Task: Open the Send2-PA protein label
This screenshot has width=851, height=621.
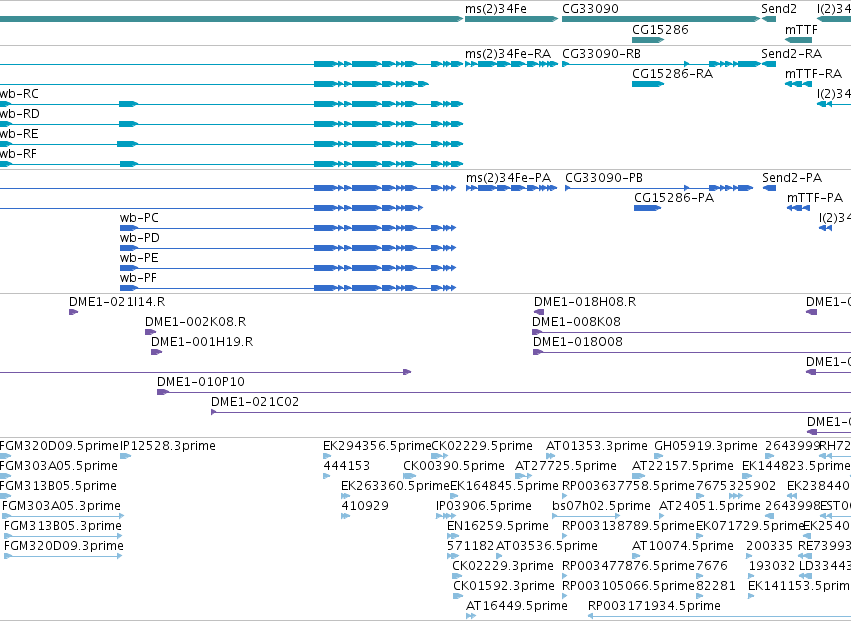Action: tap(792, 178)
